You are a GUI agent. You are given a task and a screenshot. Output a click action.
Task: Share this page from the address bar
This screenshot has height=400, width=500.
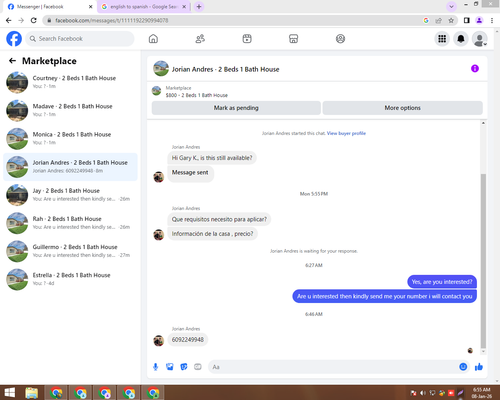point(438,20)
